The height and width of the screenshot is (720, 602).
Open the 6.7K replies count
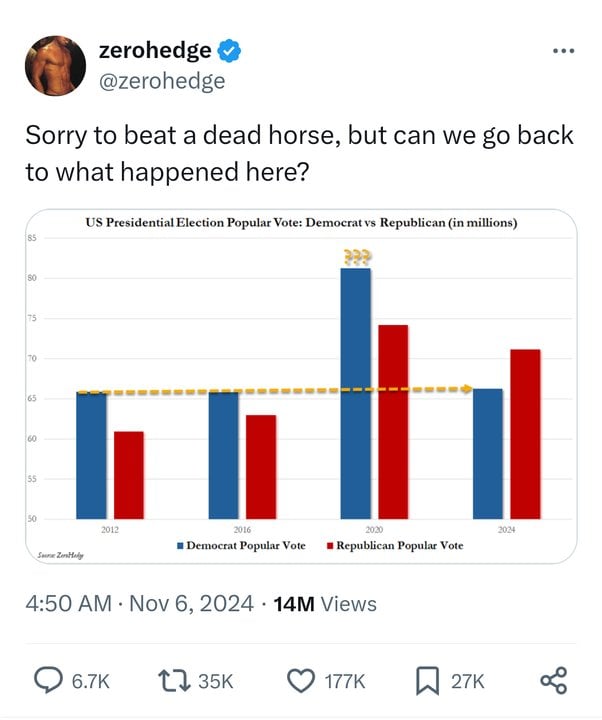tap(91, 681)
